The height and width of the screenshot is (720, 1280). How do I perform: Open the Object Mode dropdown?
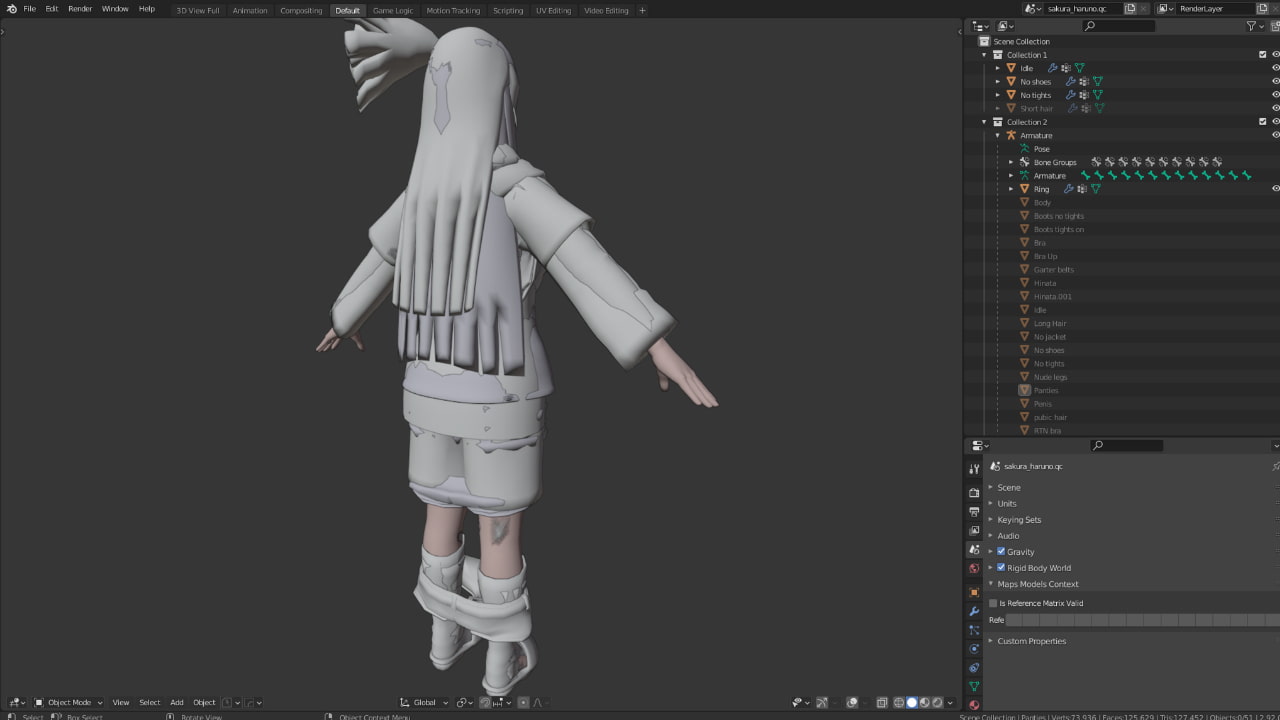(x=69, y=702)
